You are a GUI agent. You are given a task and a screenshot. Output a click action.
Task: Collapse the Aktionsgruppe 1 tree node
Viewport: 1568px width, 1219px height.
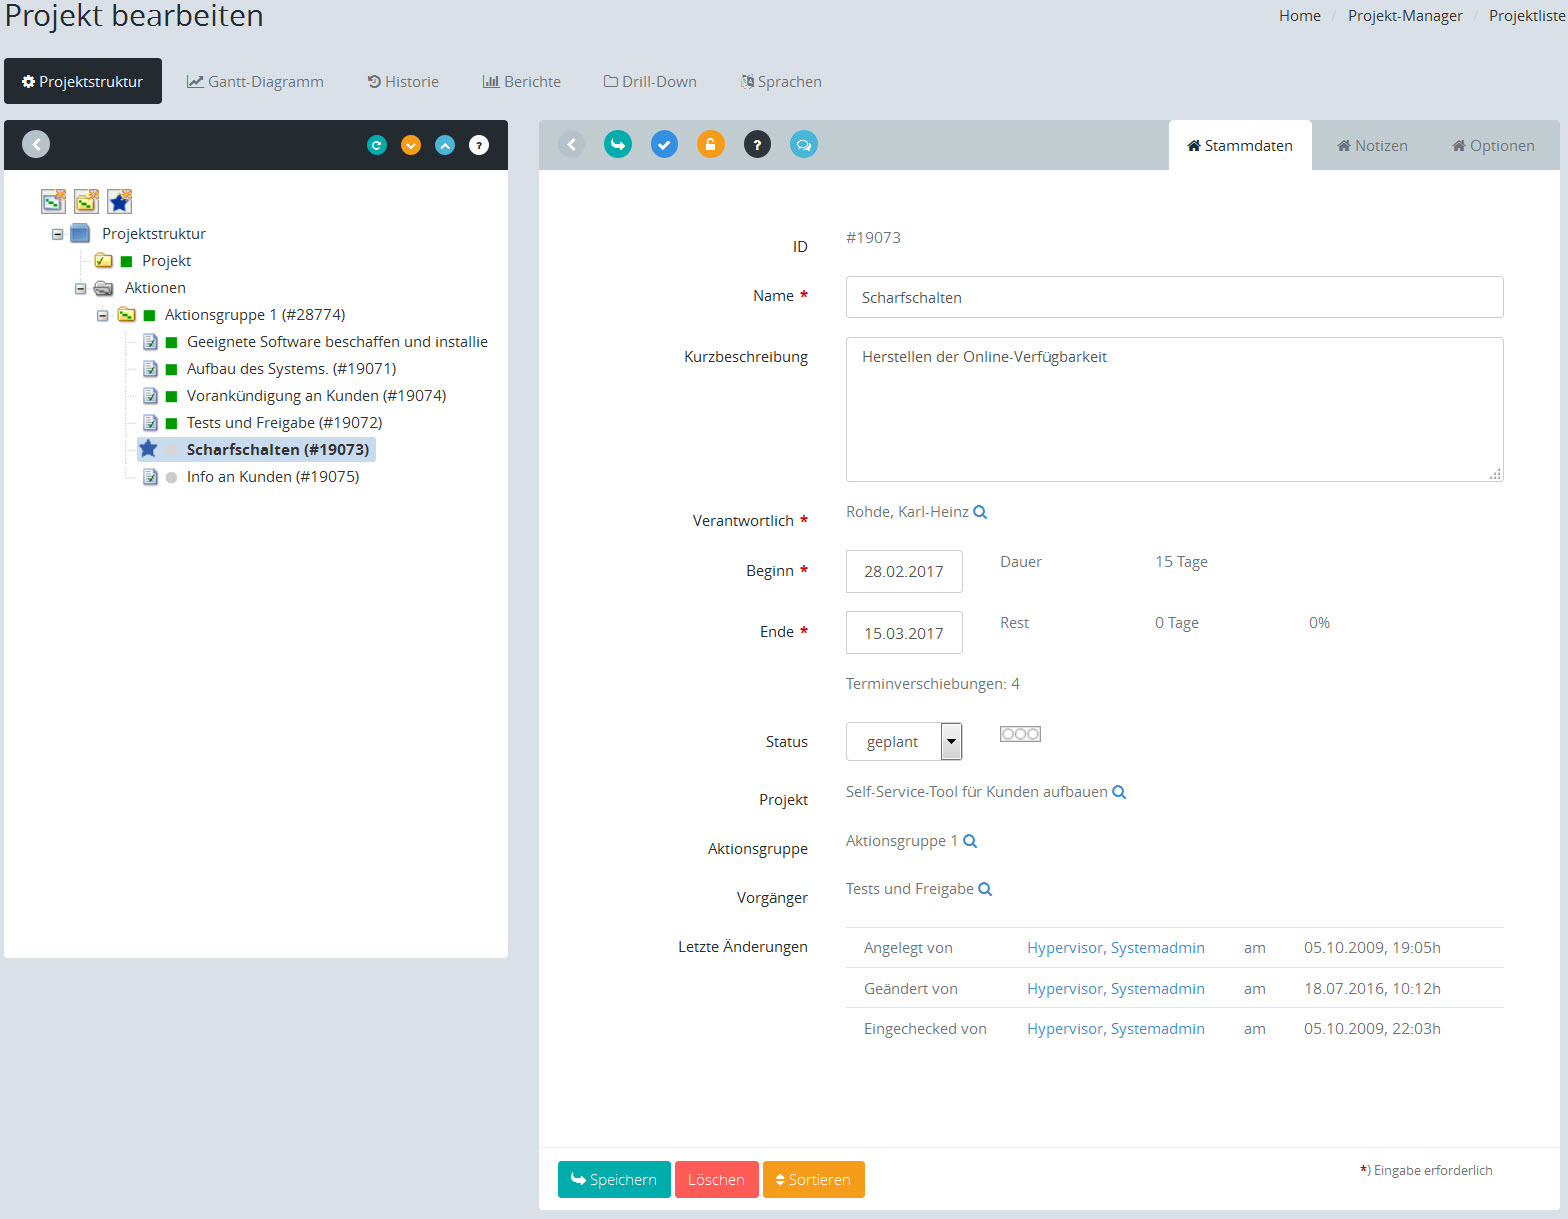tap(102, 315)
